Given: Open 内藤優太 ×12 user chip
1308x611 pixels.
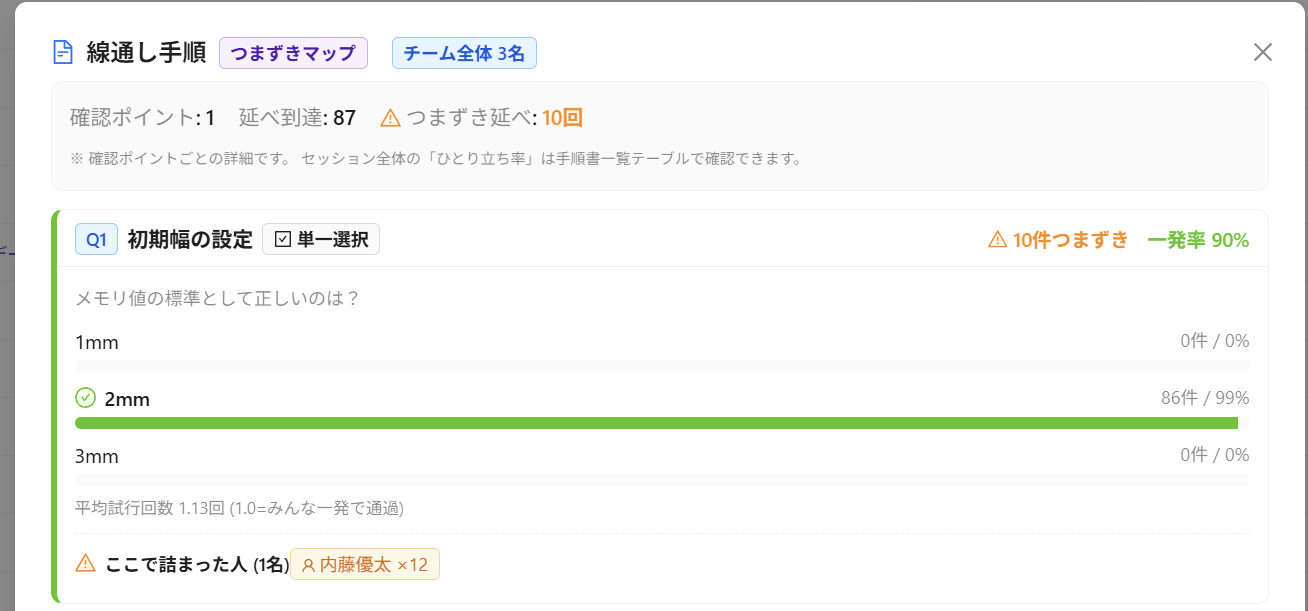Looking at the screenshot, I should click(365, 565).
